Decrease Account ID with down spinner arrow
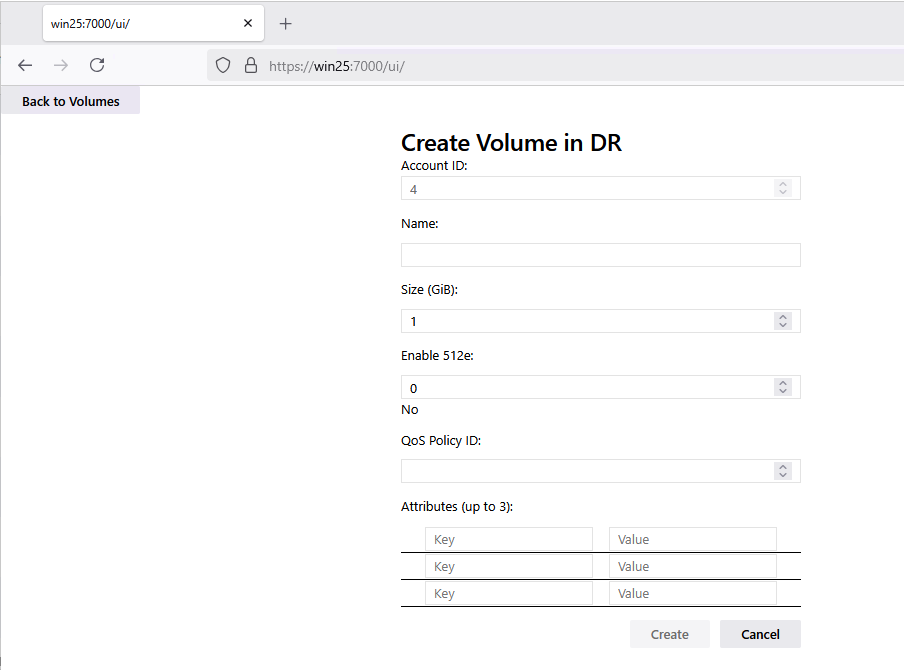Screen dimensions: 904x670 tap(783, 193)
